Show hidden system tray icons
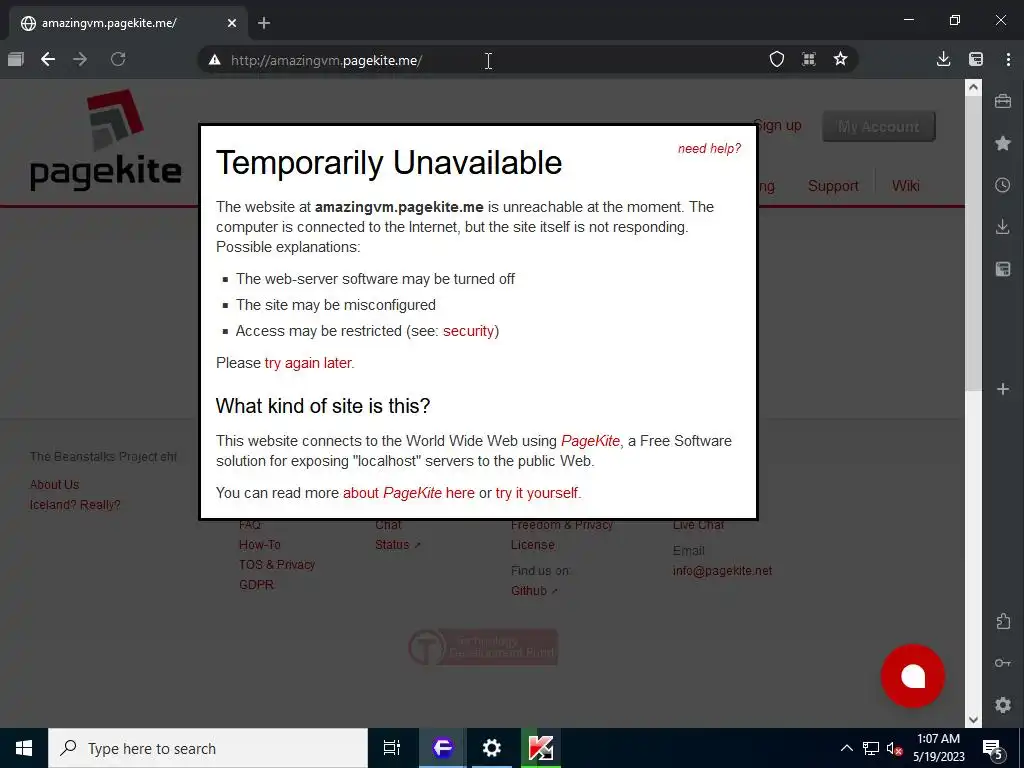1024x768 pixels. [846, 748]
